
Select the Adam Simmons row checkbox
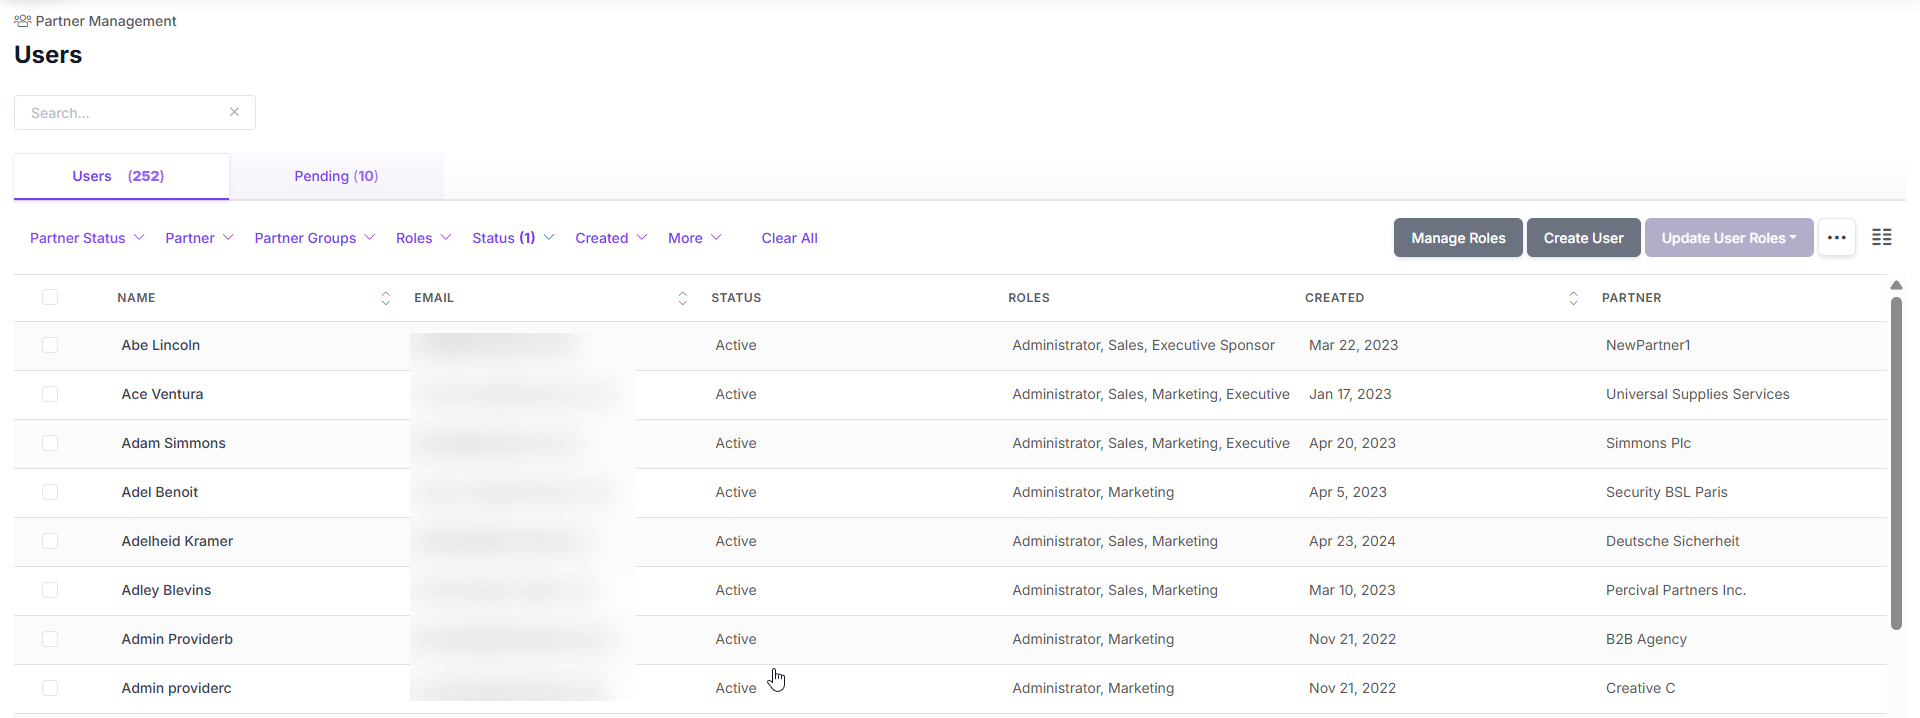50,443
